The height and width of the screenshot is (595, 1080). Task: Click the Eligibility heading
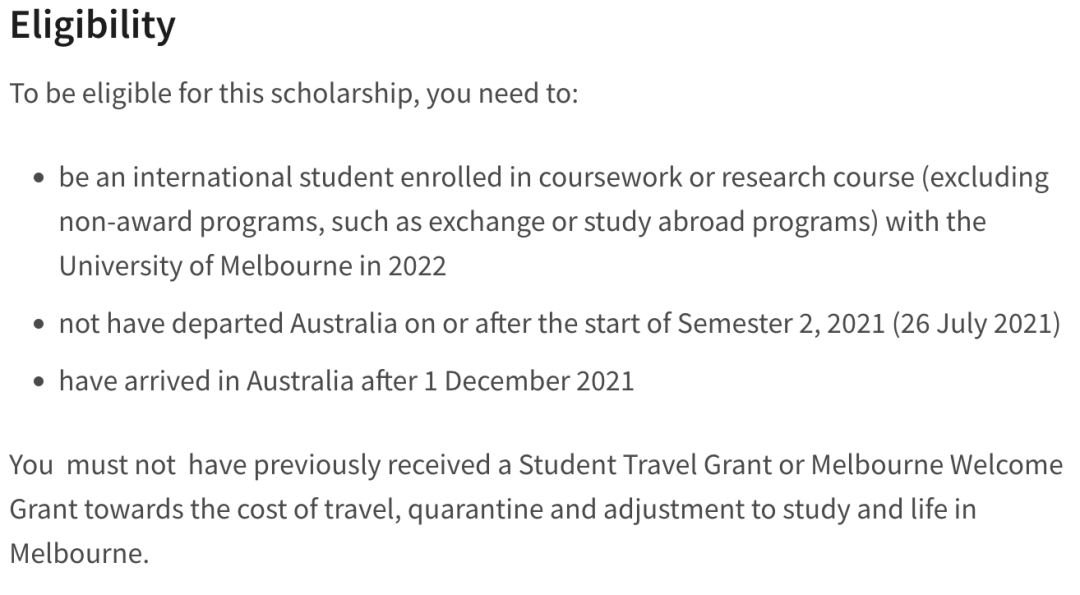pyautogui.click(x=92, y=26)
